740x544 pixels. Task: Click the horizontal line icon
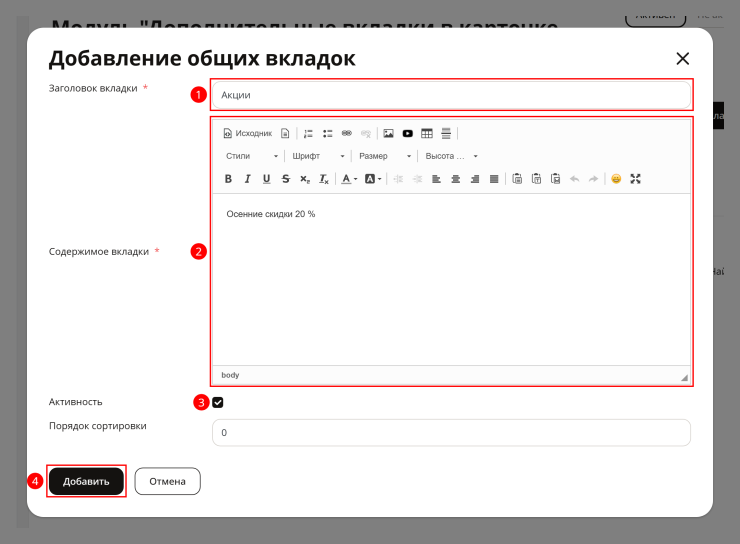(x=446, y=134)
